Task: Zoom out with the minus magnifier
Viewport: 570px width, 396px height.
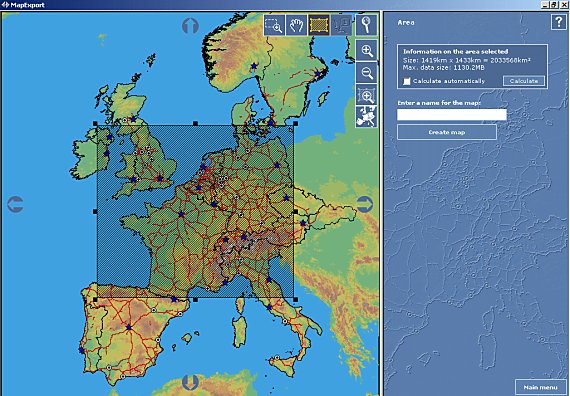Action: [x=366, y=73]
